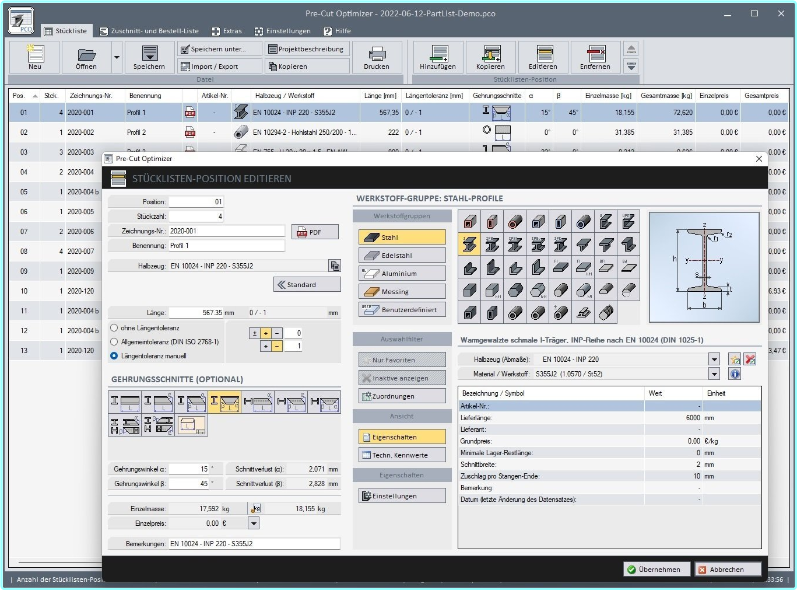Click the red delete icon beside Halbzeug dropdown
The height and width of the screenshot is (590, 797).
[750, 359]
